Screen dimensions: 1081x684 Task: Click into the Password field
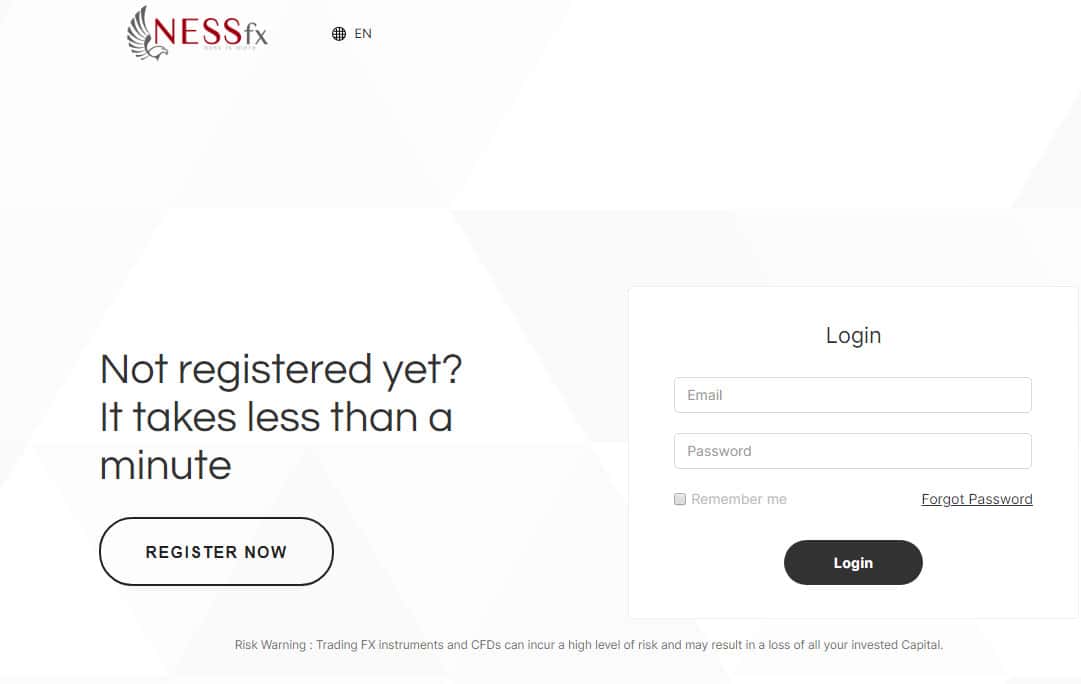point(852,451)
